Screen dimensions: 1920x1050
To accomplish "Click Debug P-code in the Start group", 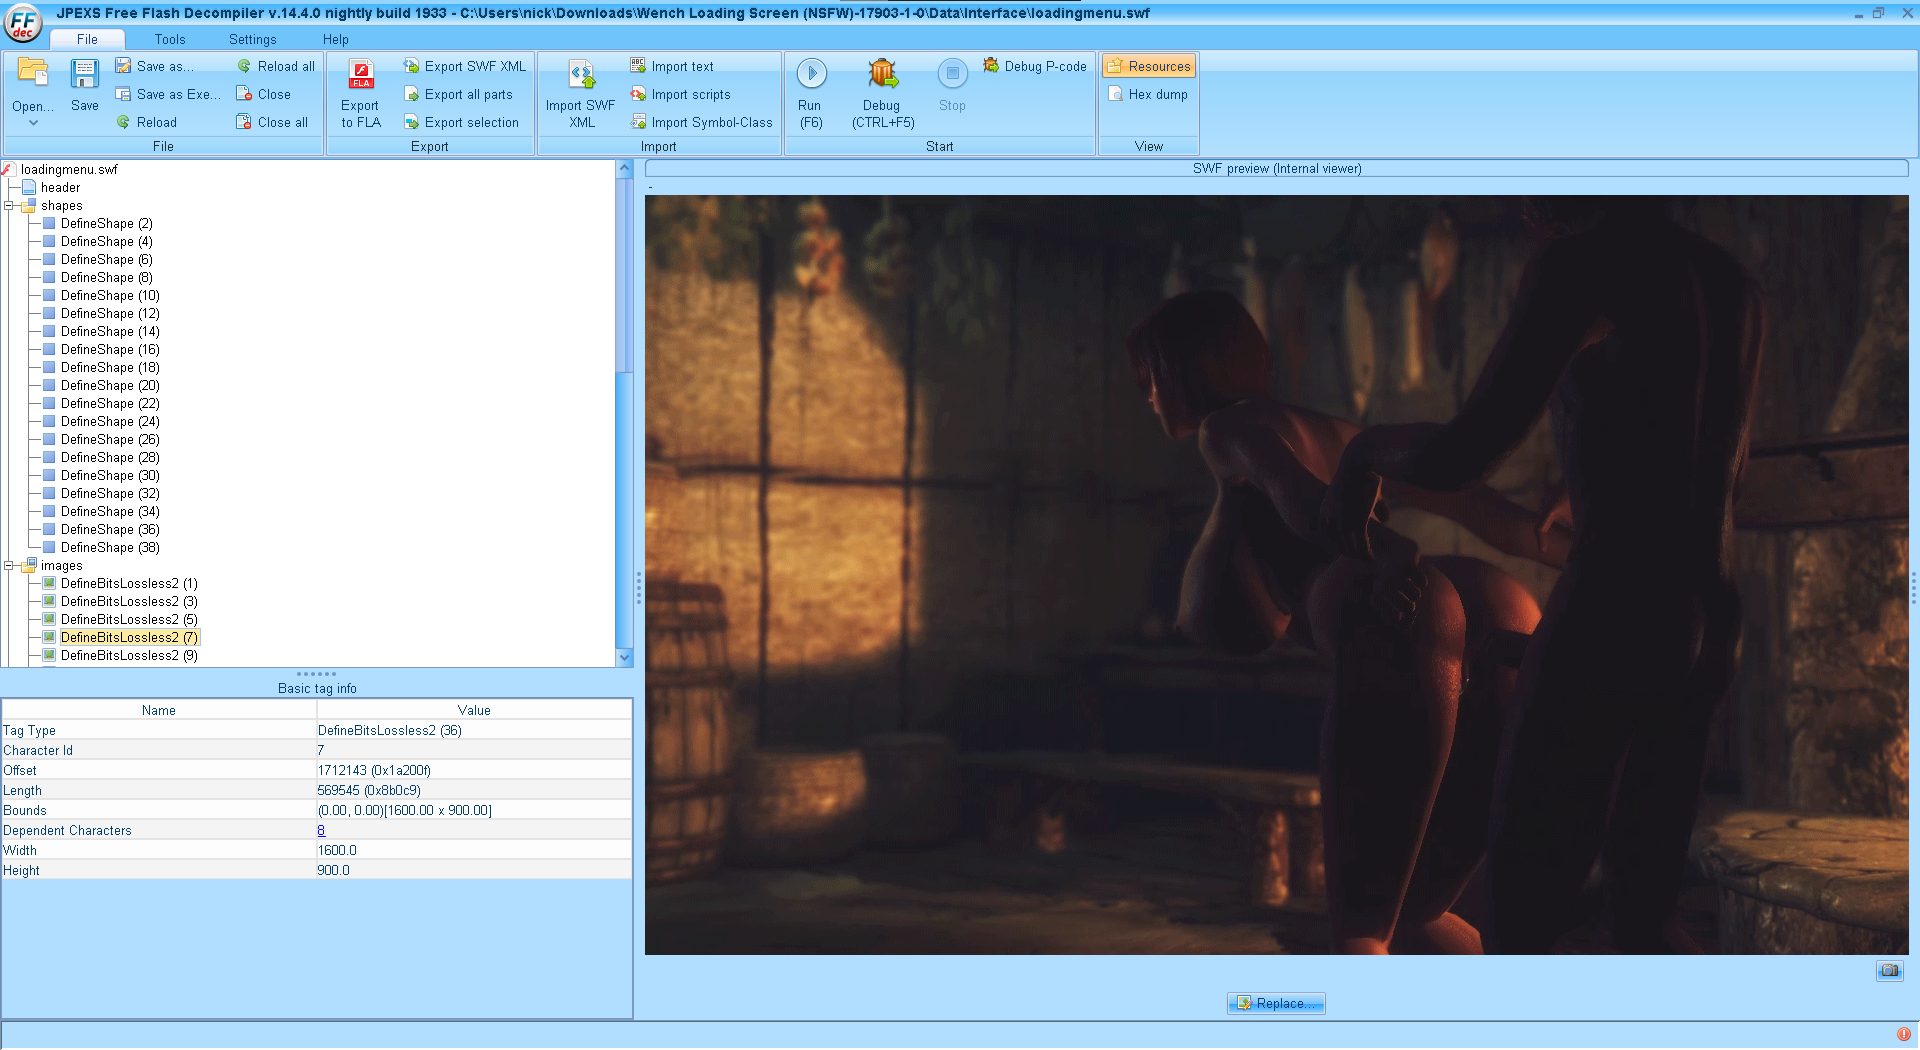I will point(1034,66).
